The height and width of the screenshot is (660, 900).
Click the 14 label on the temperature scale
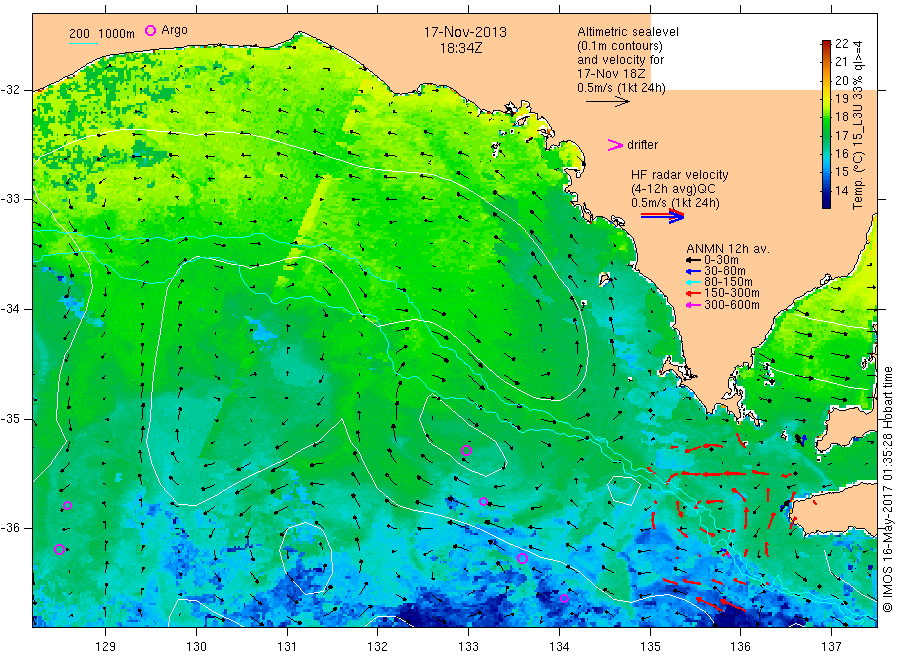click(841, 191)
